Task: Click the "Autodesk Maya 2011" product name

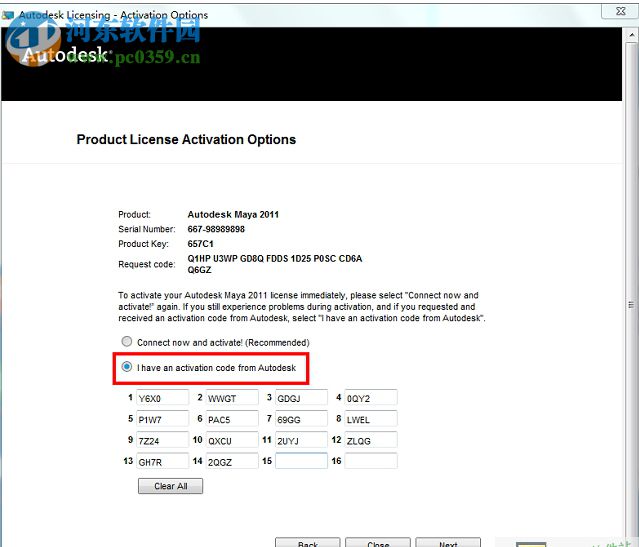Action: coord(233,214)
